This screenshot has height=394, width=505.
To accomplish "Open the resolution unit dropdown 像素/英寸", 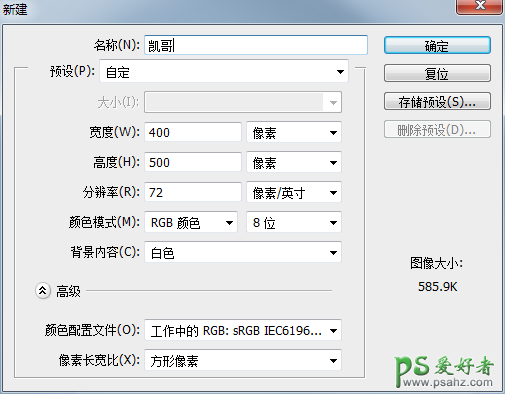I will click(294, 192).
